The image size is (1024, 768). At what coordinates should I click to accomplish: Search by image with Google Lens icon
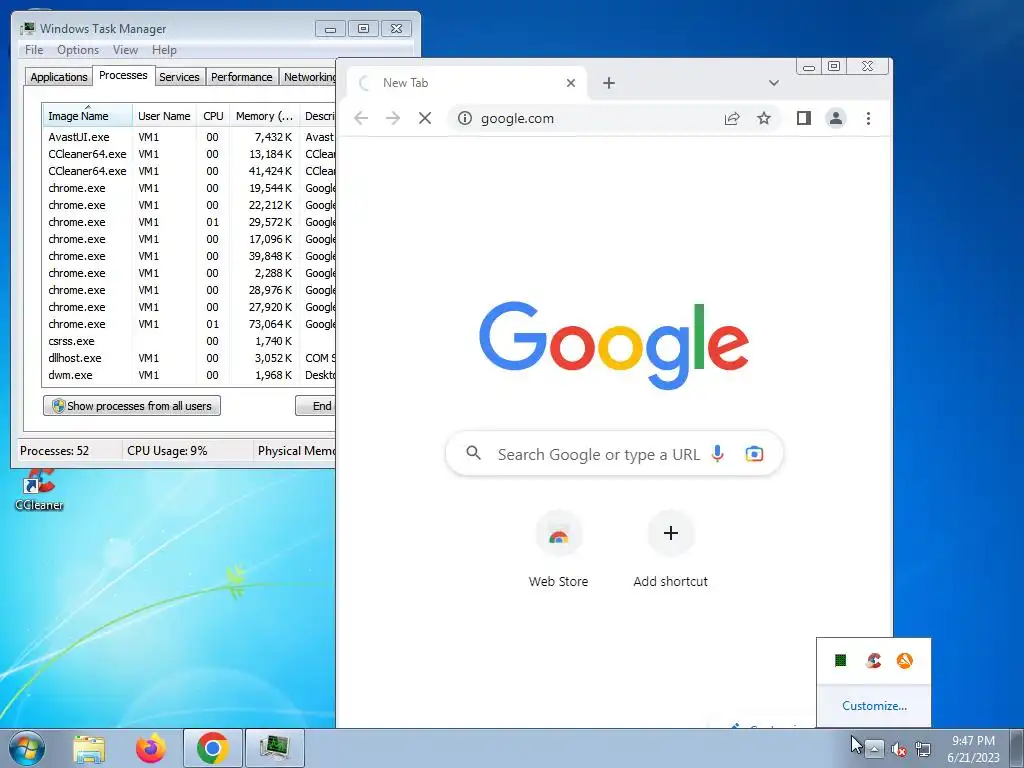pos(754,453)
